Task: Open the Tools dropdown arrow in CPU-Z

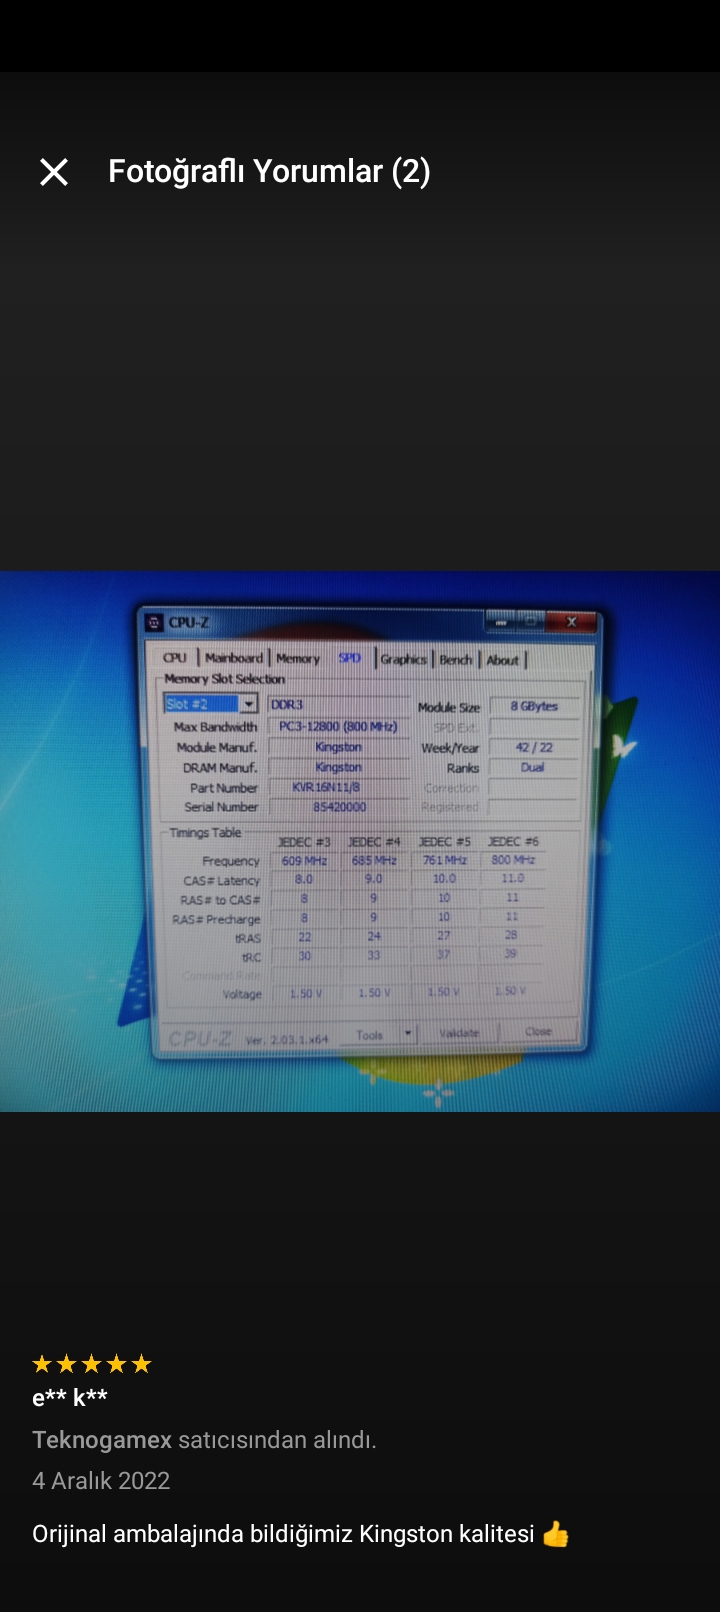Action: tap(408, 1033)
